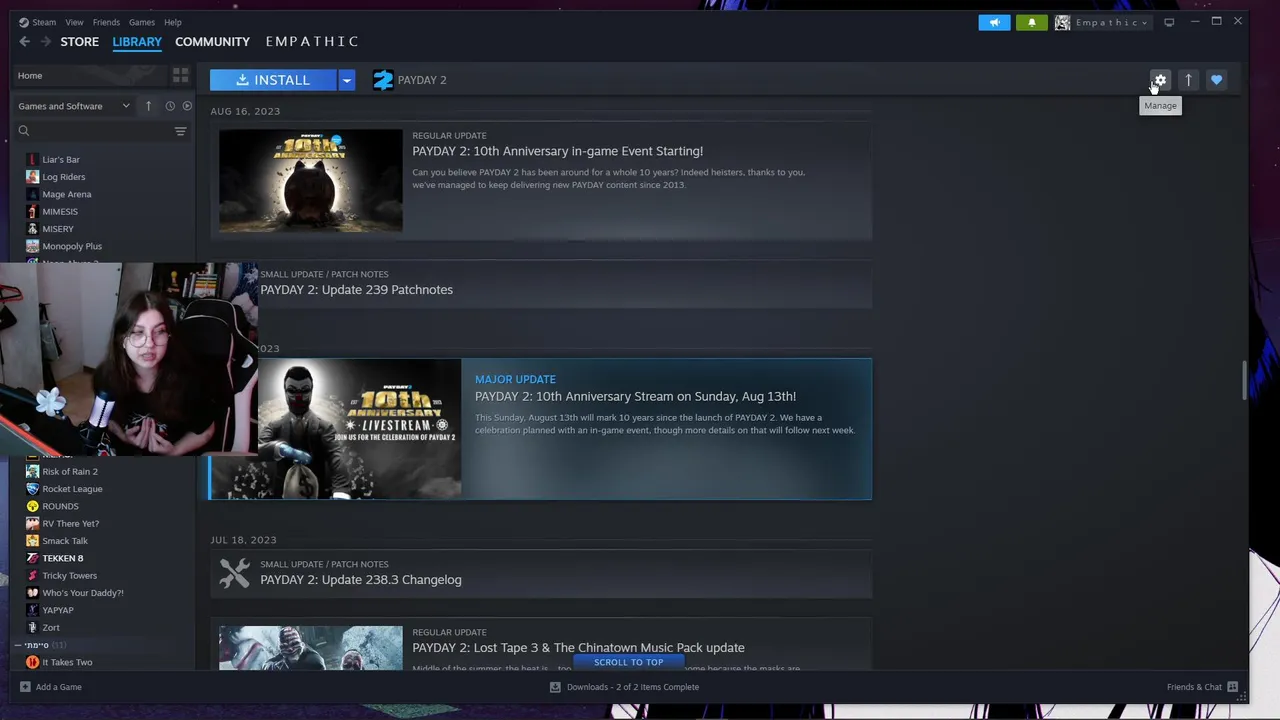Open the Games menu
This screenshot has height=720, width=1280.
coord(142,22)
